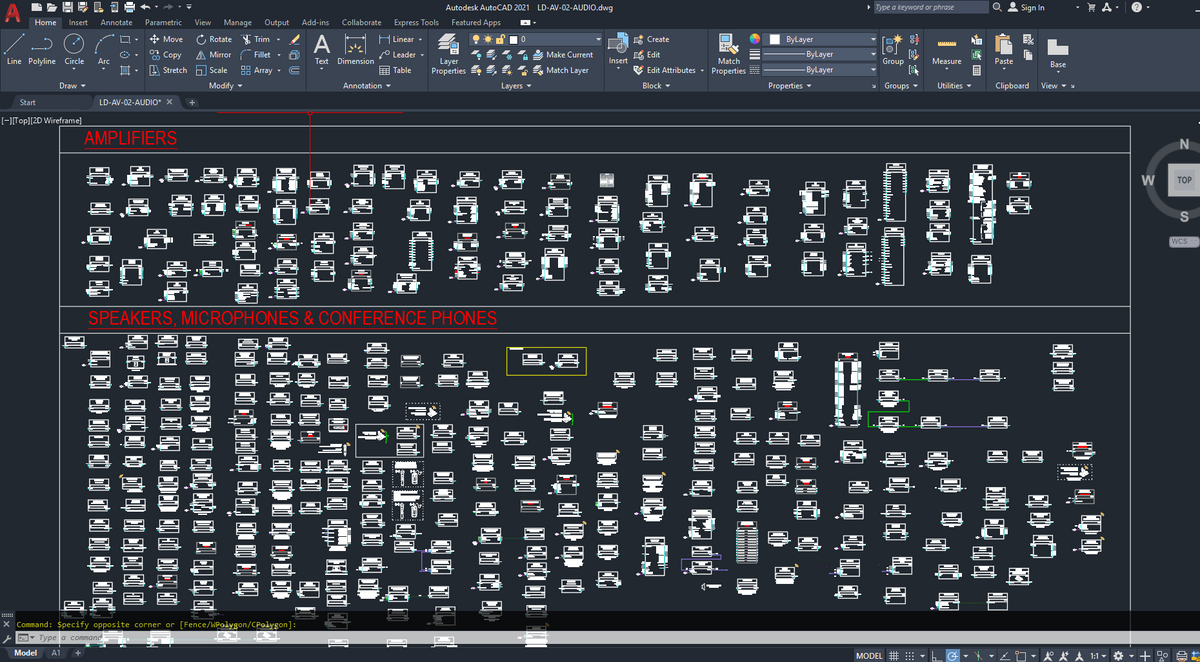Click the Fillet tool
1200x662 pixels.
pos(256,55)
